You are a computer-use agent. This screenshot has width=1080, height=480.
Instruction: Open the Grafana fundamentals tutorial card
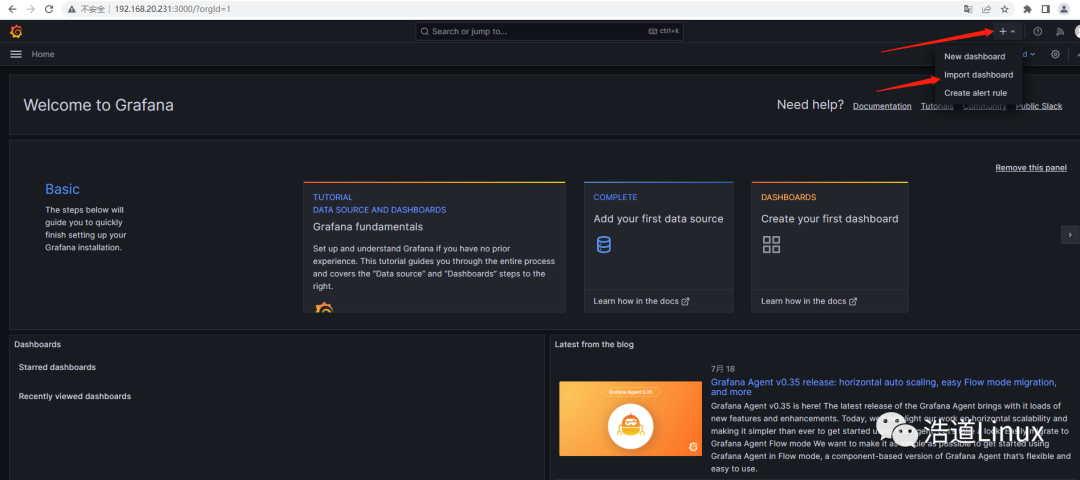coord(434,247)
